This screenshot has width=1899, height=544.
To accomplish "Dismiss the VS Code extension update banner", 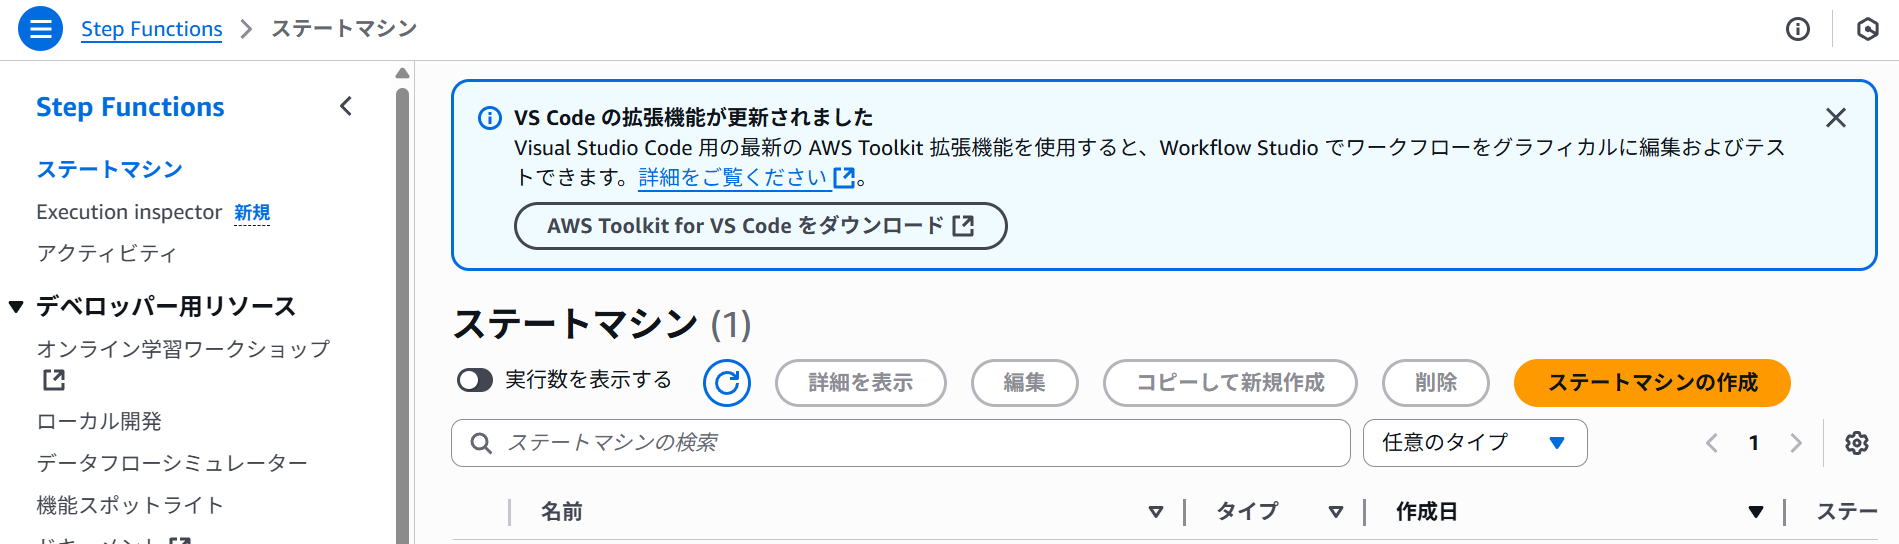I will point(1836,118).
